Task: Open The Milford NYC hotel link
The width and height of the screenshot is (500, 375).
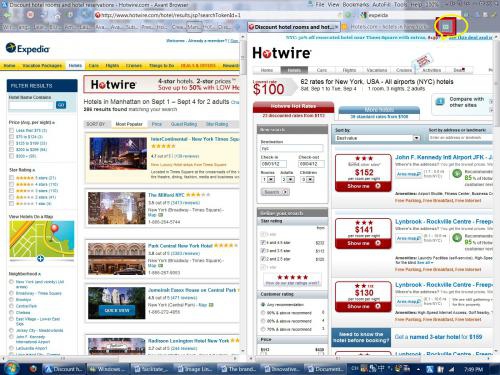Action: click(x=166, y=195)
